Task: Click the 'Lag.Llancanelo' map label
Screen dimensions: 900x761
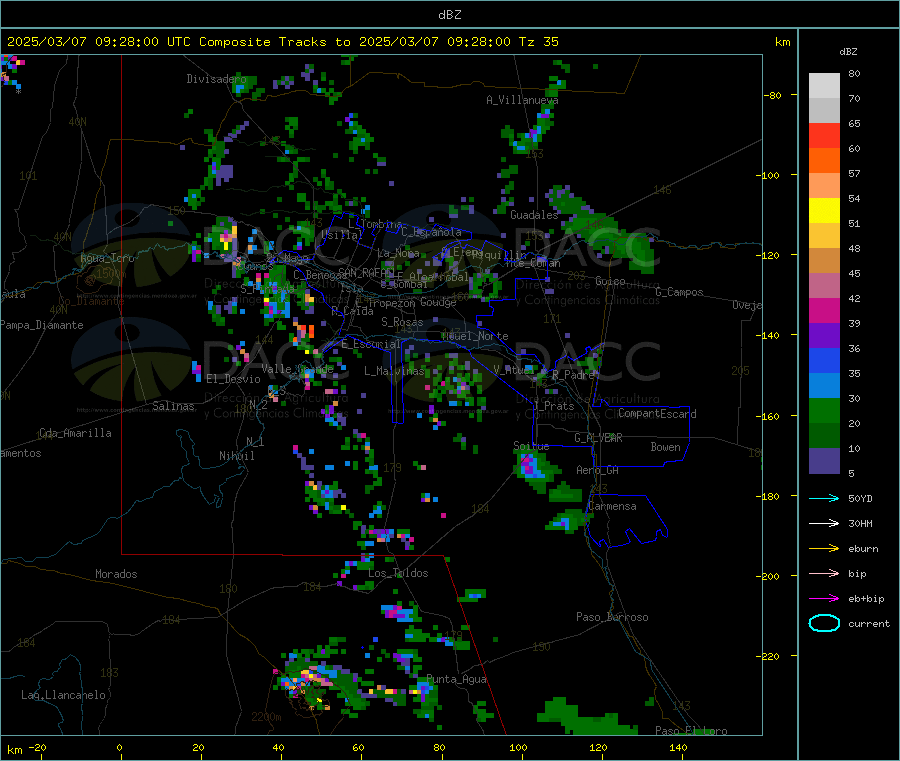Action: click(64, 695)
